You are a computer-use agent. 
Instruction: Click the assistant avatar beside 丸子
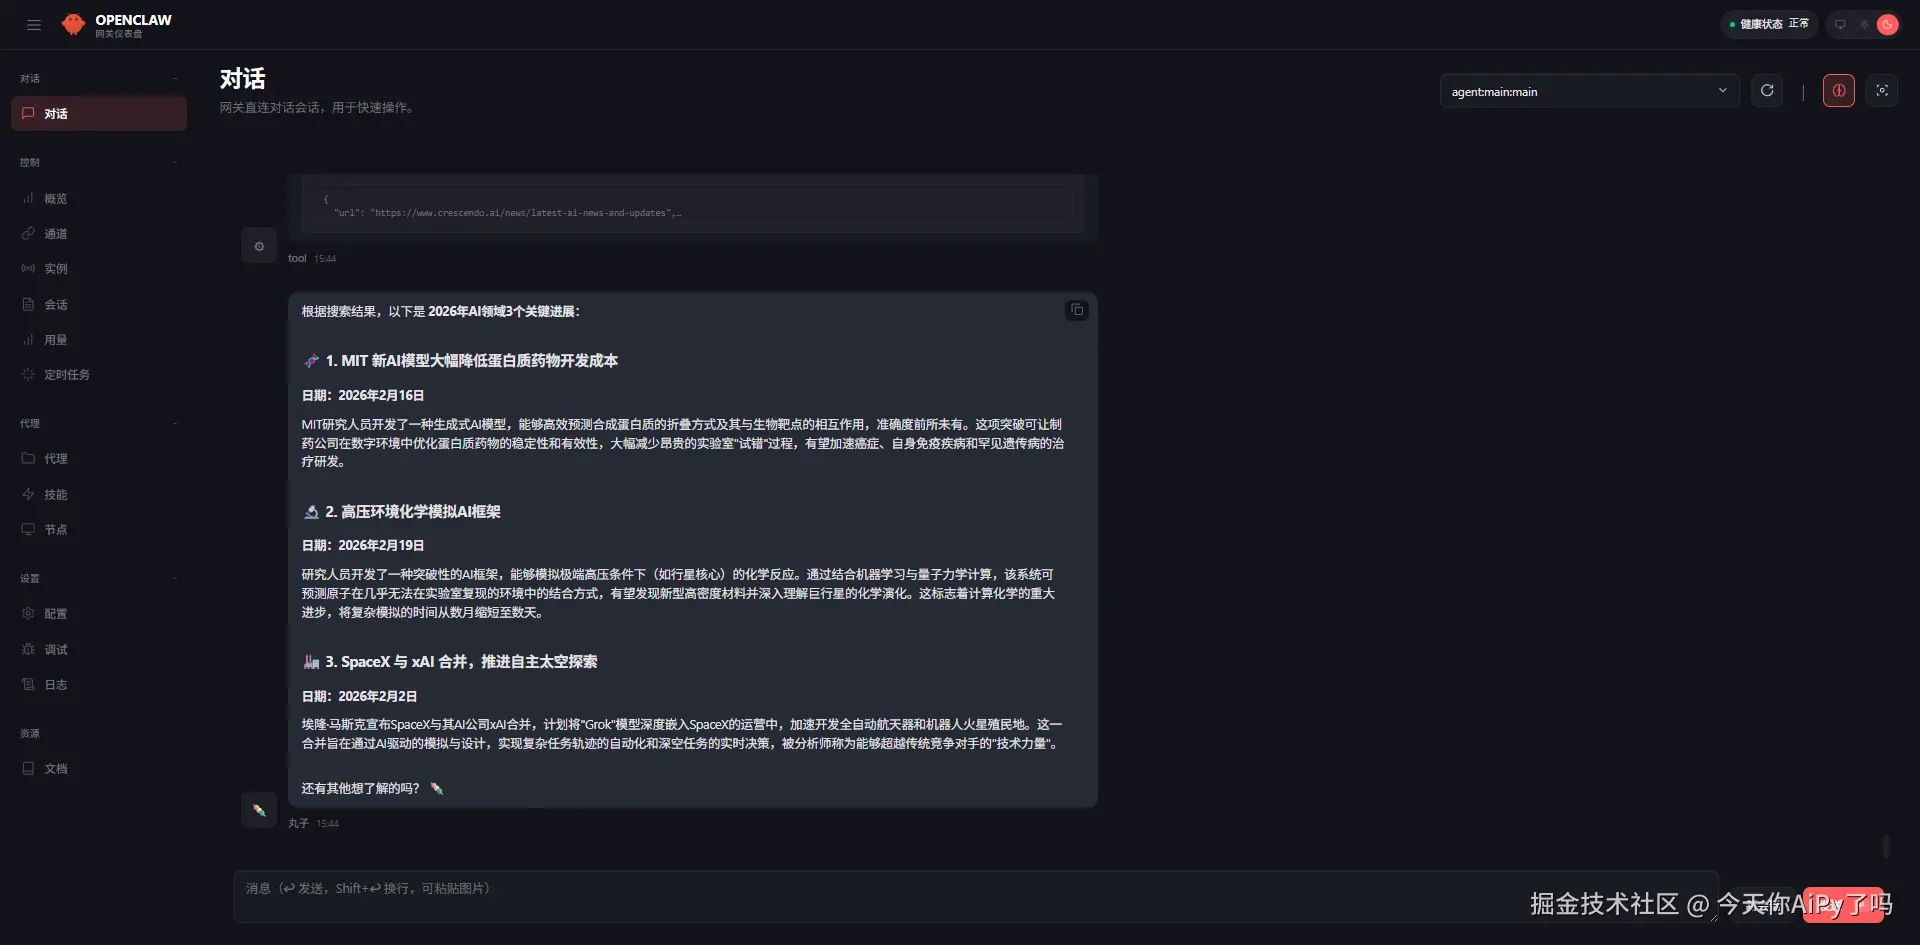[259, 810]
